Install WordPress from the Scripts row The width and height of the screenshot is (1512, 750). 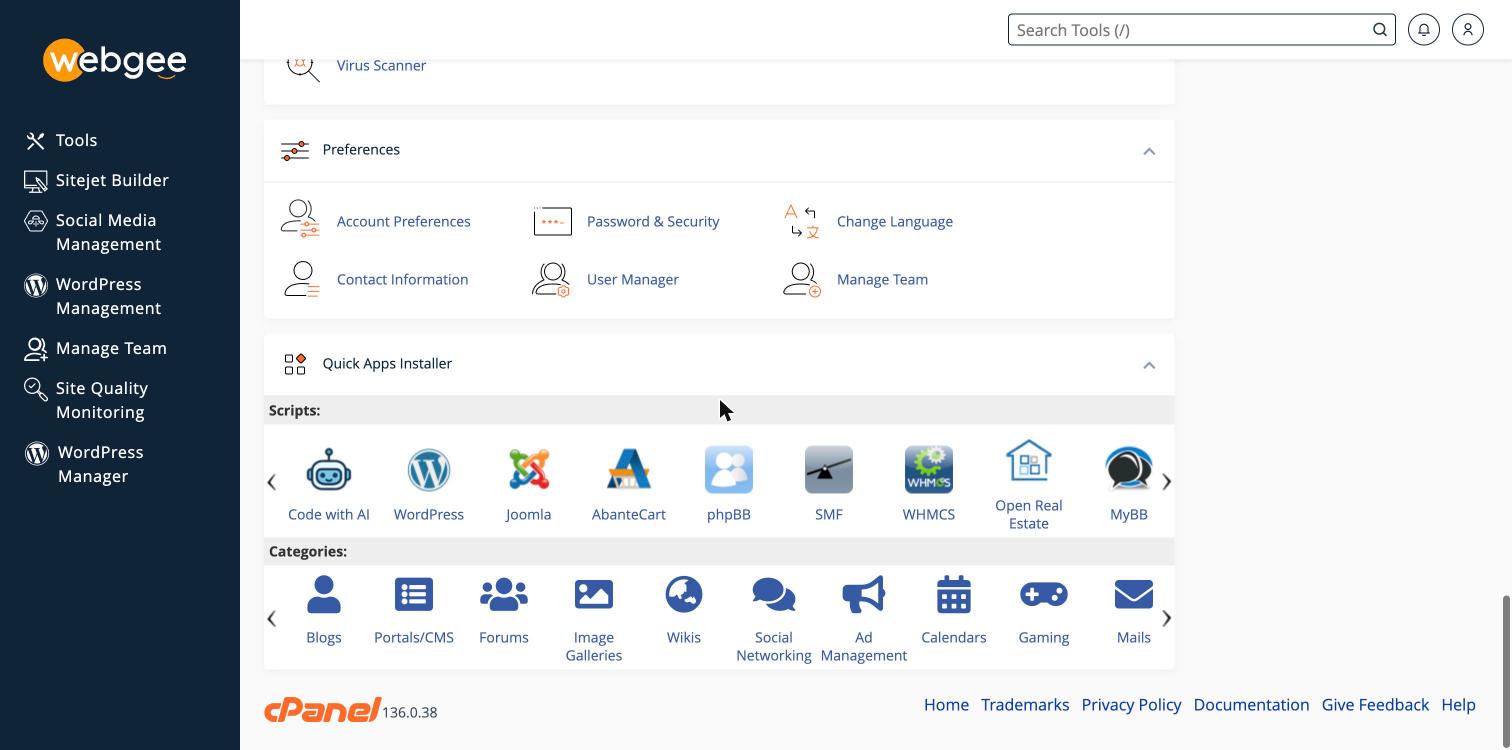429,469
